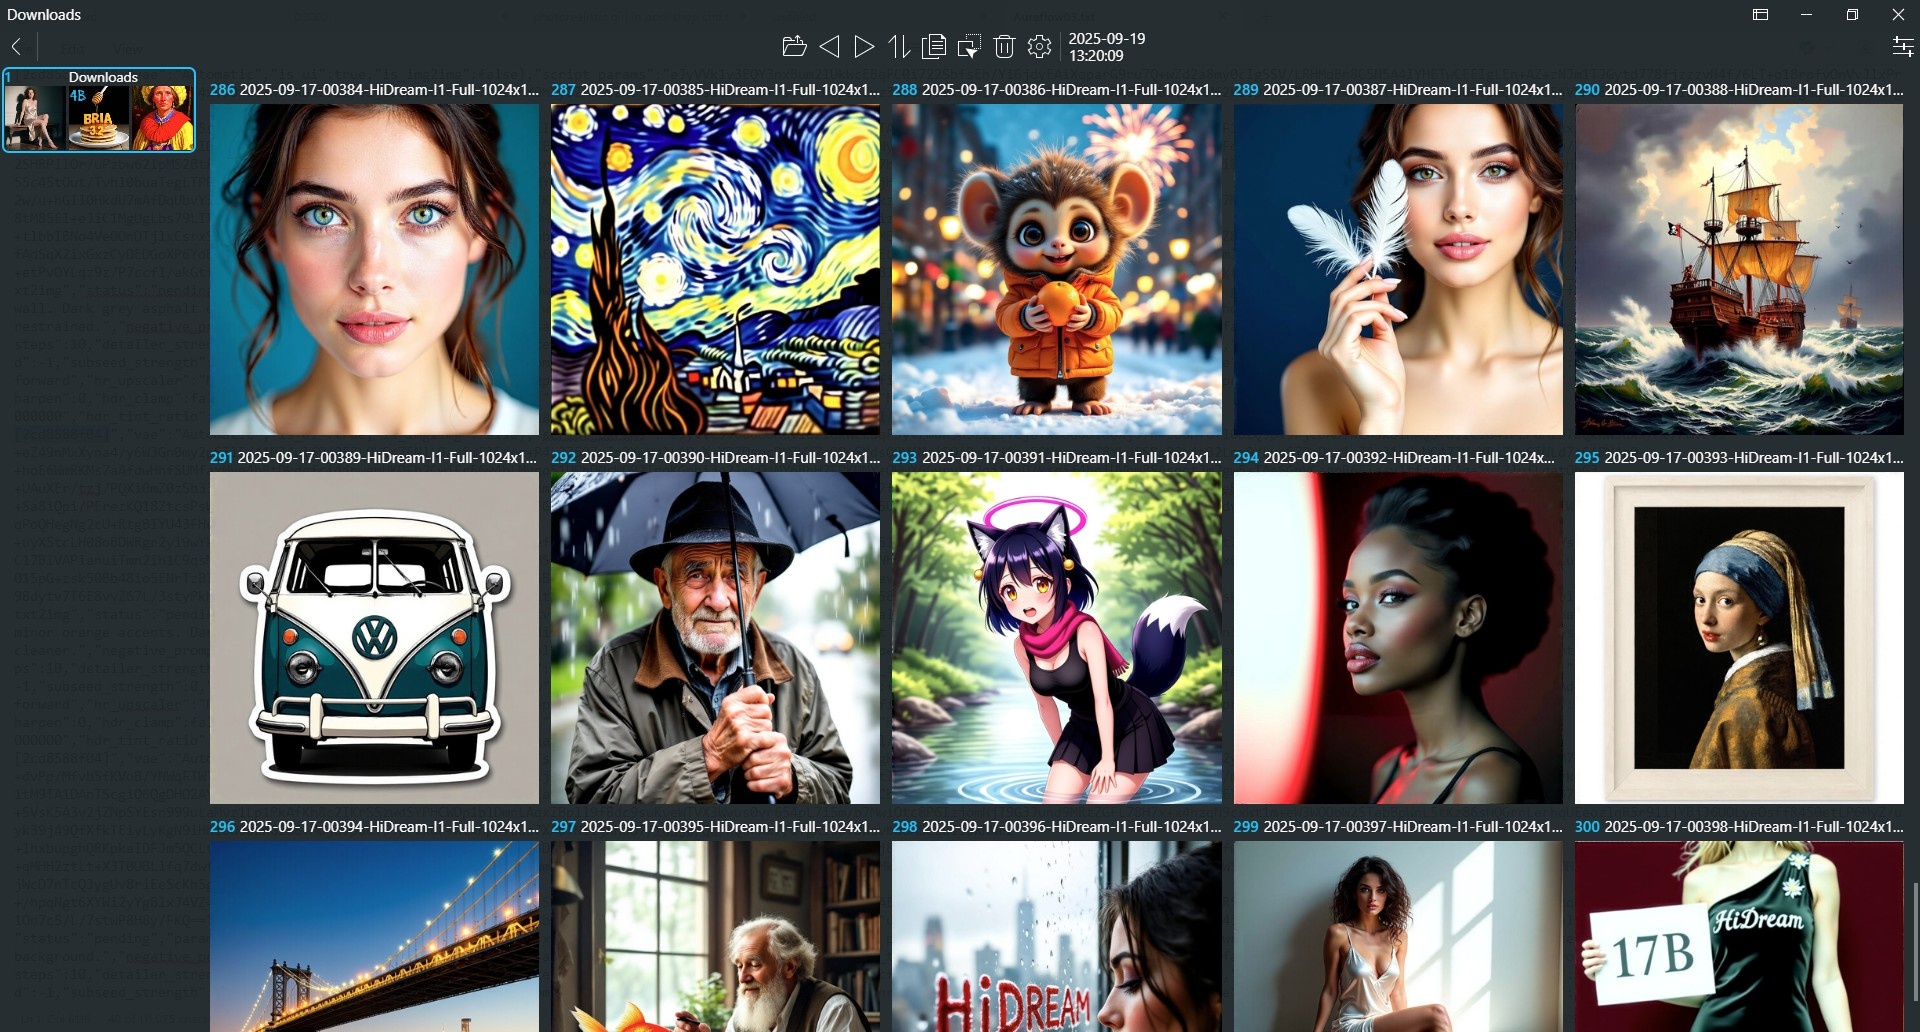Click the copy files icon
Screen dimensions: 1920x1032
(x=934, y=46)
